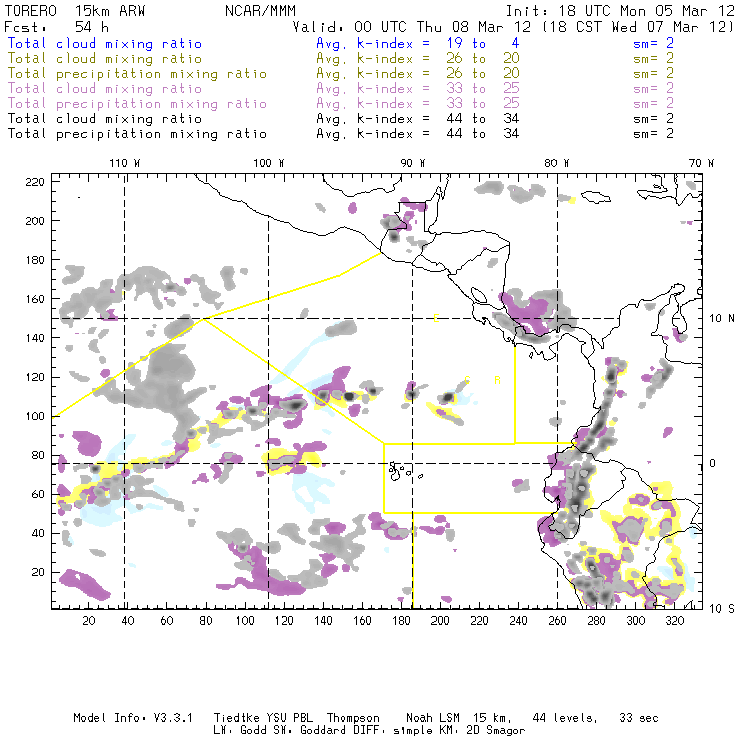This screenshot has height=740, width=740.
Task: Select the purple "Total precipitation mixing ratio" legend line
Action: [137, 104]
